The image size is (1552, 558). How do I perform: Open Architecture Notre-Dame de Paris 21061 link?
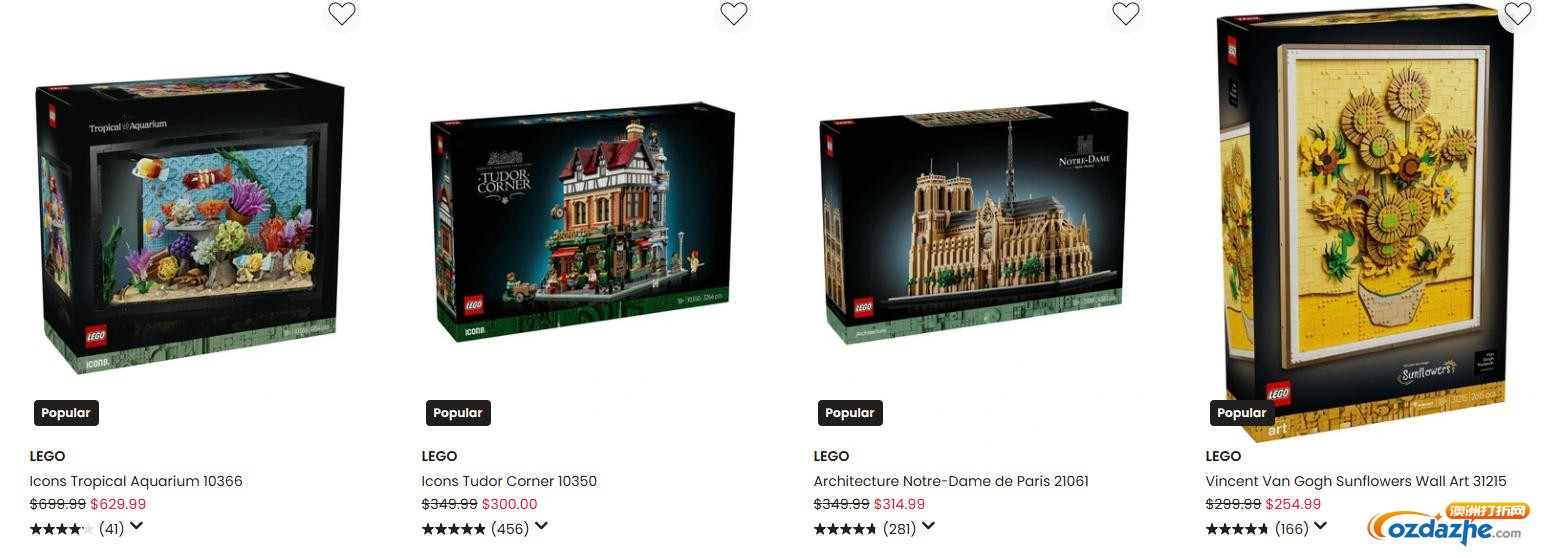point(951,481)
